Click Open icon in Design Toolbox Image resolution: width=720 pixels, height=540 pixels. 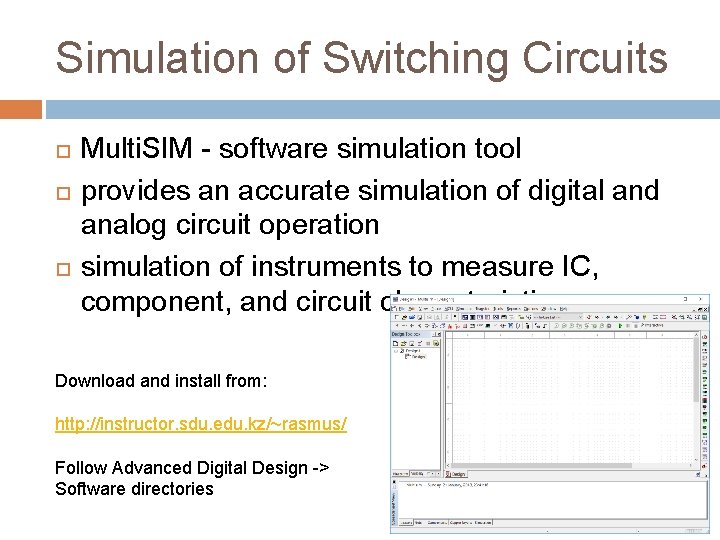point(404,343)
